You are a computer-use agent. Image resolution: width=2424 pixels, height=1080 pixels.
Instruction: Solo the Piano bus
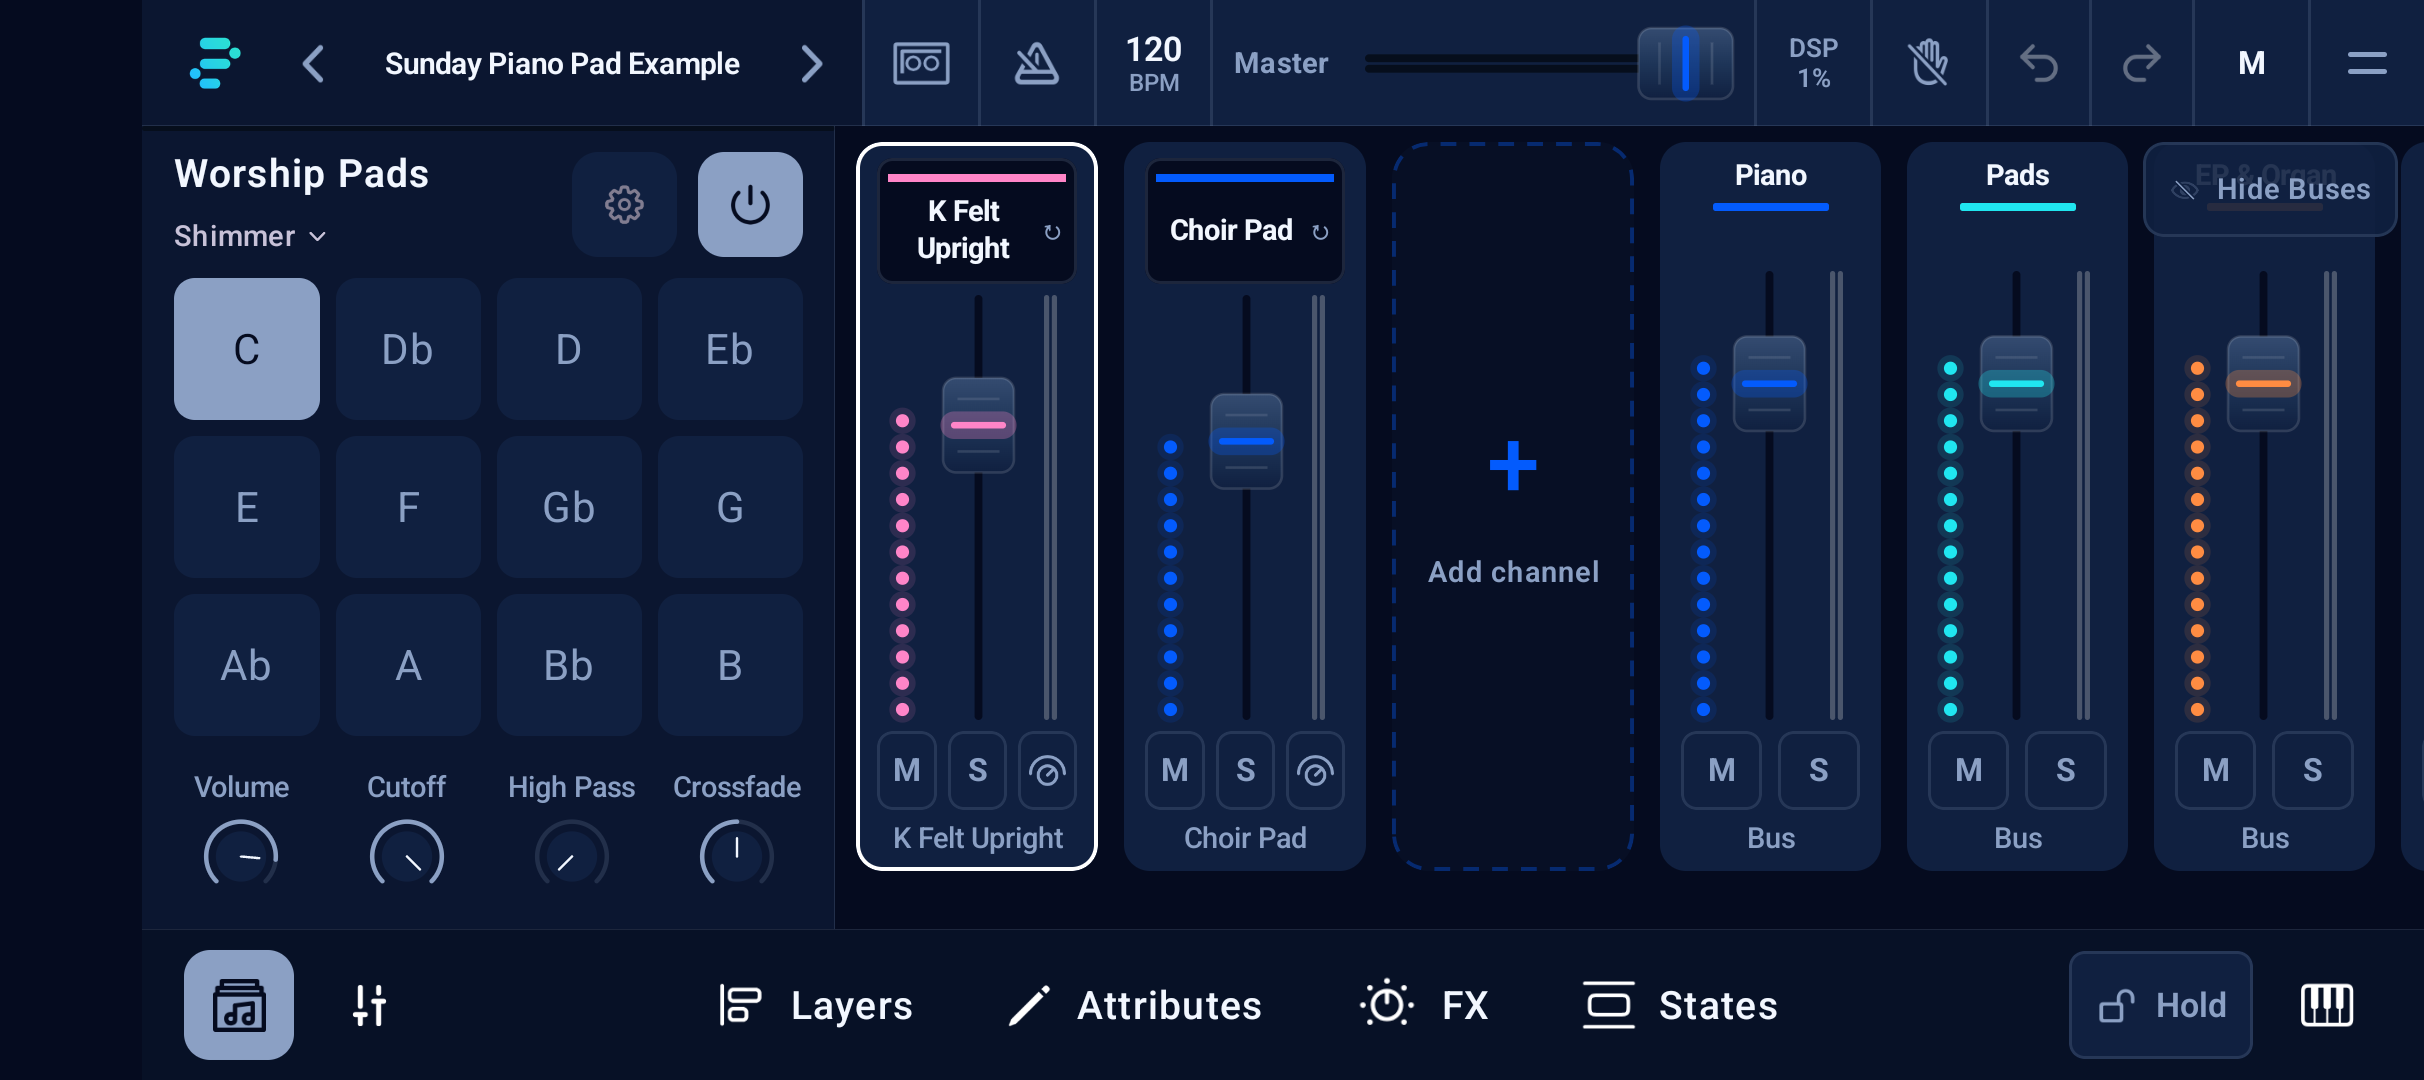1819,770
